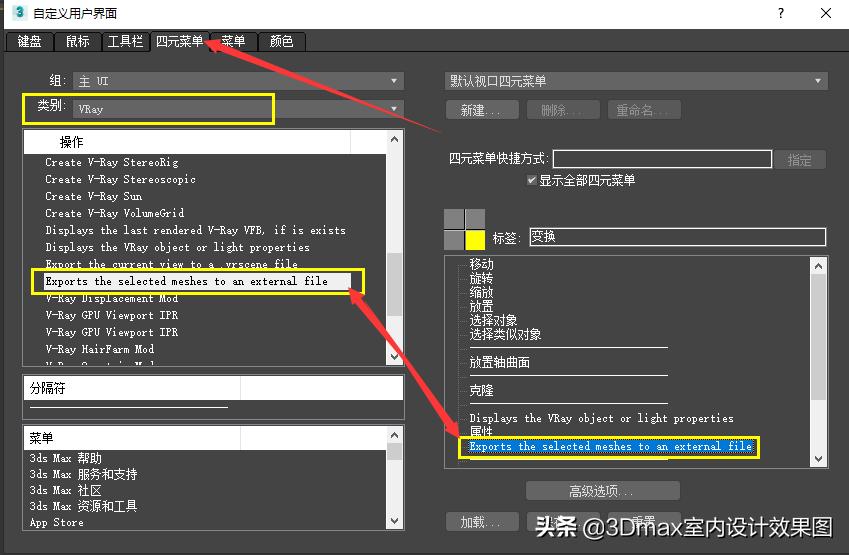Toggle the 显示全部四元菜单 checkbox
This screenshot has height=555, width=849.
[532, 180]
